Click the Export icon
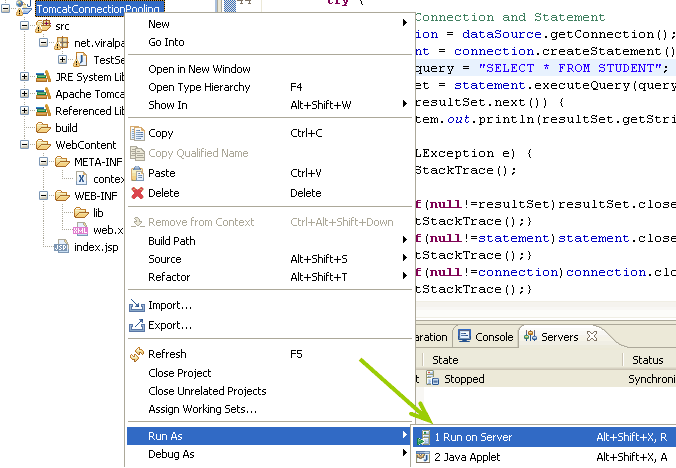 [137, 325]
